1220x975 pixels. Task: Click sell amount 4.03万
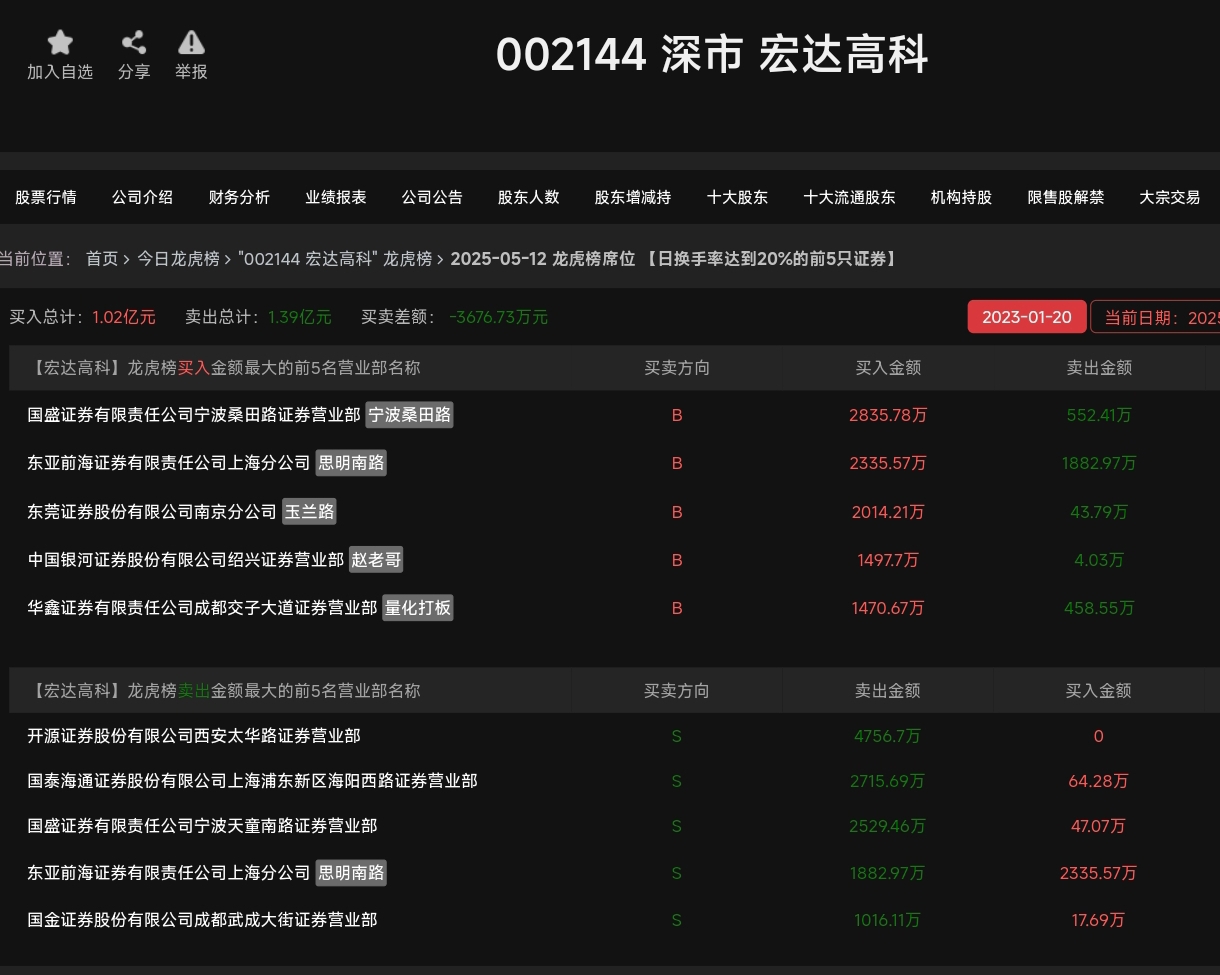coord(1099,560)
